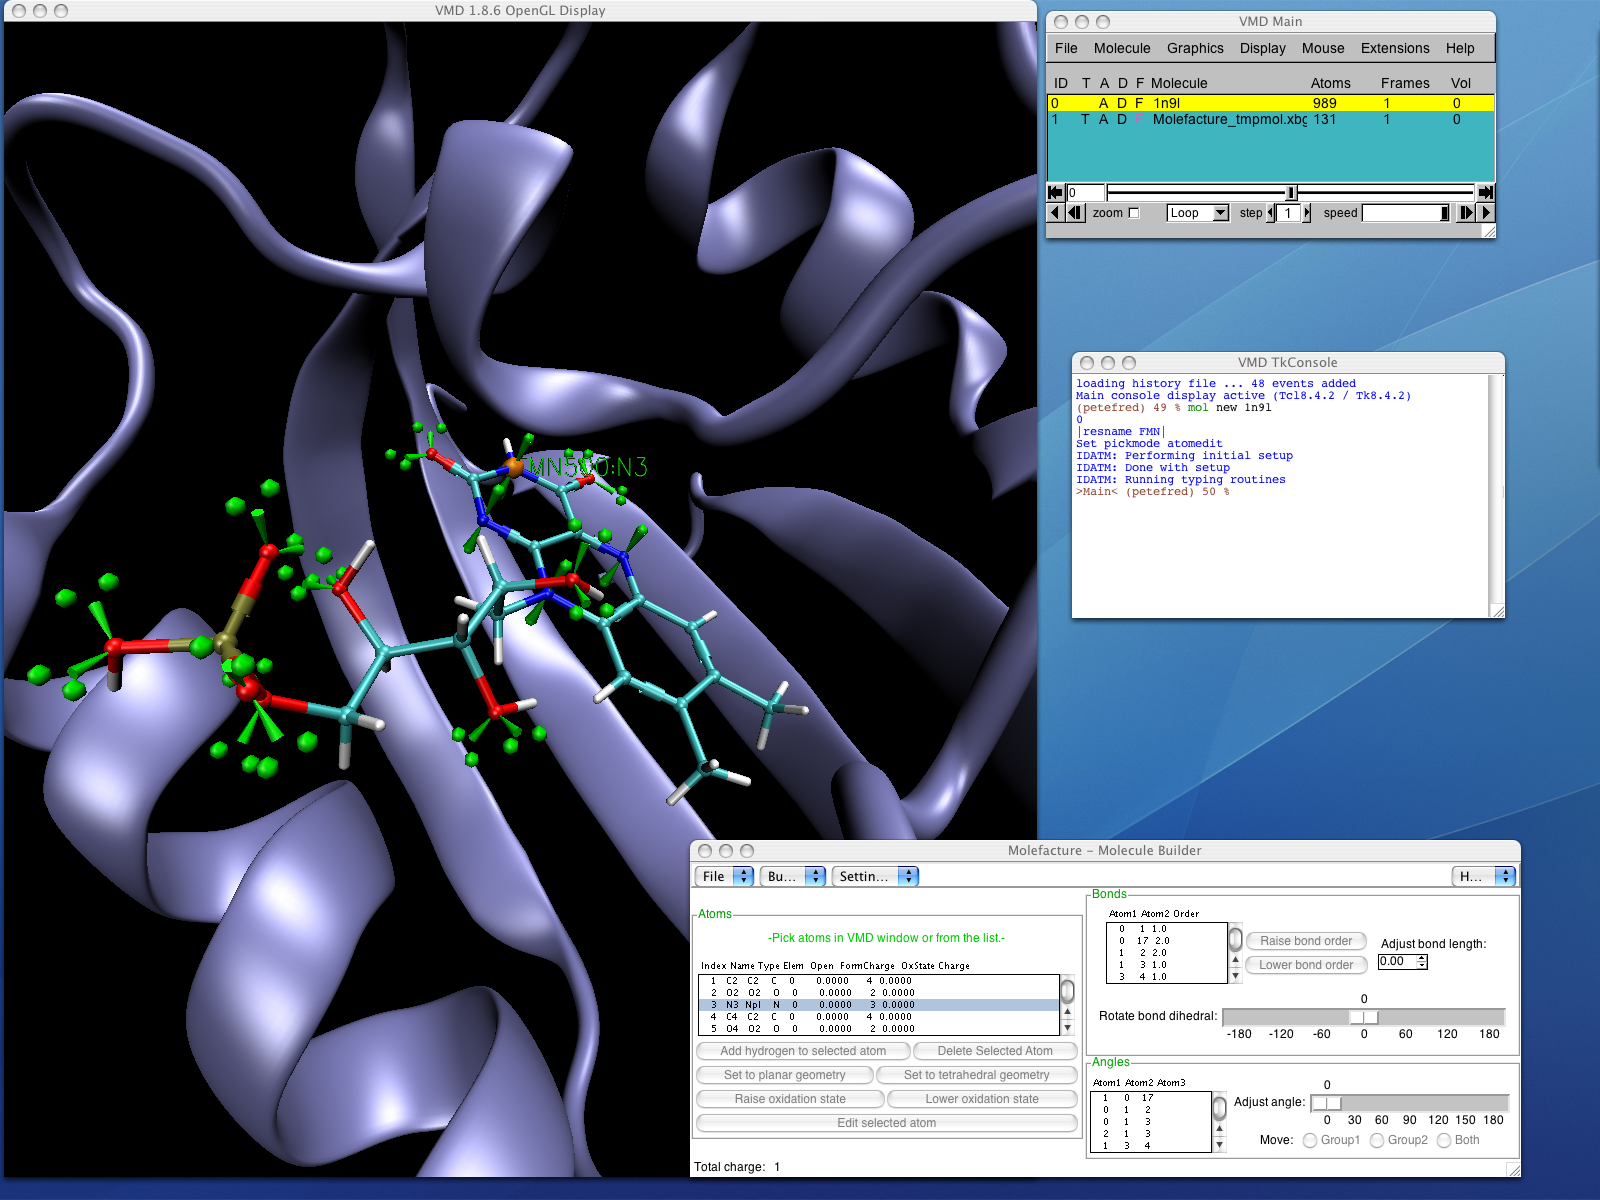Select the Molefacture_tmpmol molecule row
The height and width of the screenshot is (1200, 1600).
1229,120
